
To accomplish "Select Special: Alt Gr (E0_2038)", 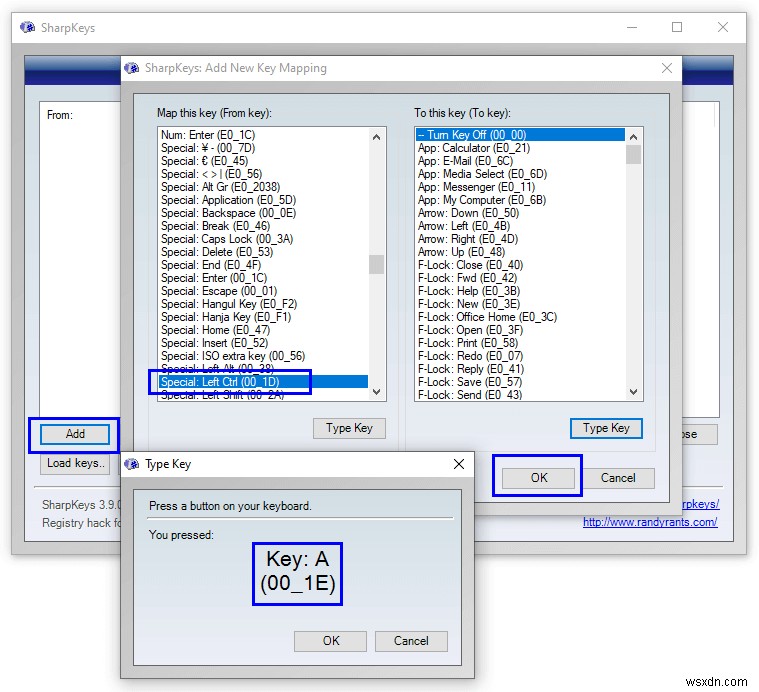I will tap(263, 187).
